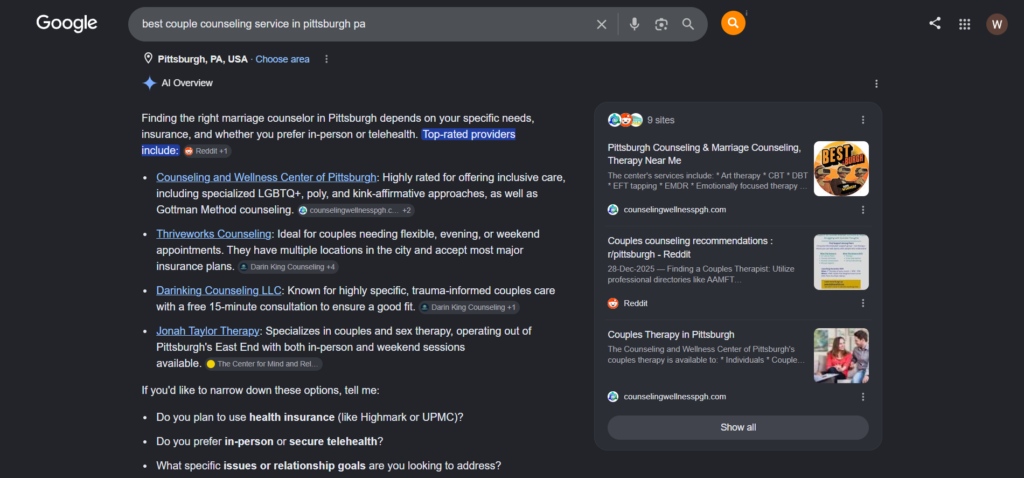Image resolution: width=1024 pixels, height=478 pixels.
Task: Click the Darin King Counseling +1 chip
Action: [469, 307]
